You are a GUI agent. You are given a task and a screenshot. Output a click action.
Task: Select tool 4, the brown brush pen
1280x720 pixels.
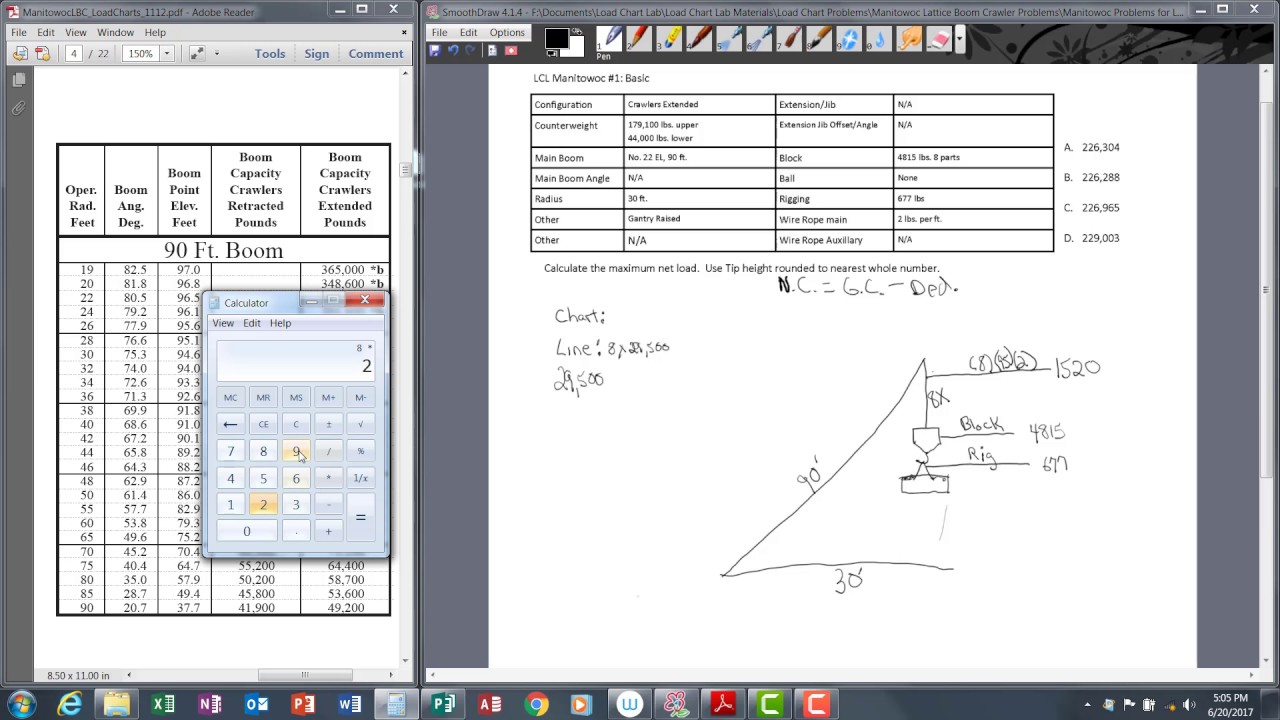tap(700, 39)
